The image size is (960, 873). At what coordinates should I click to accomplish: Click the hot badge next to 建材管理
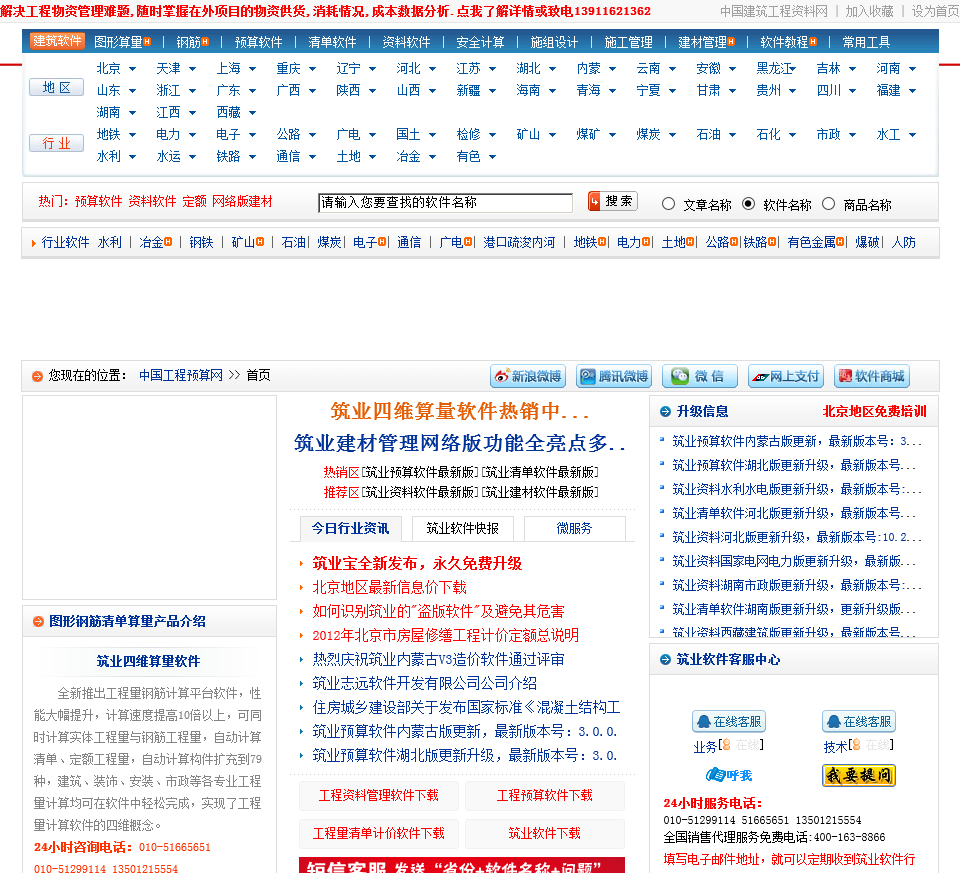(732, 42)
